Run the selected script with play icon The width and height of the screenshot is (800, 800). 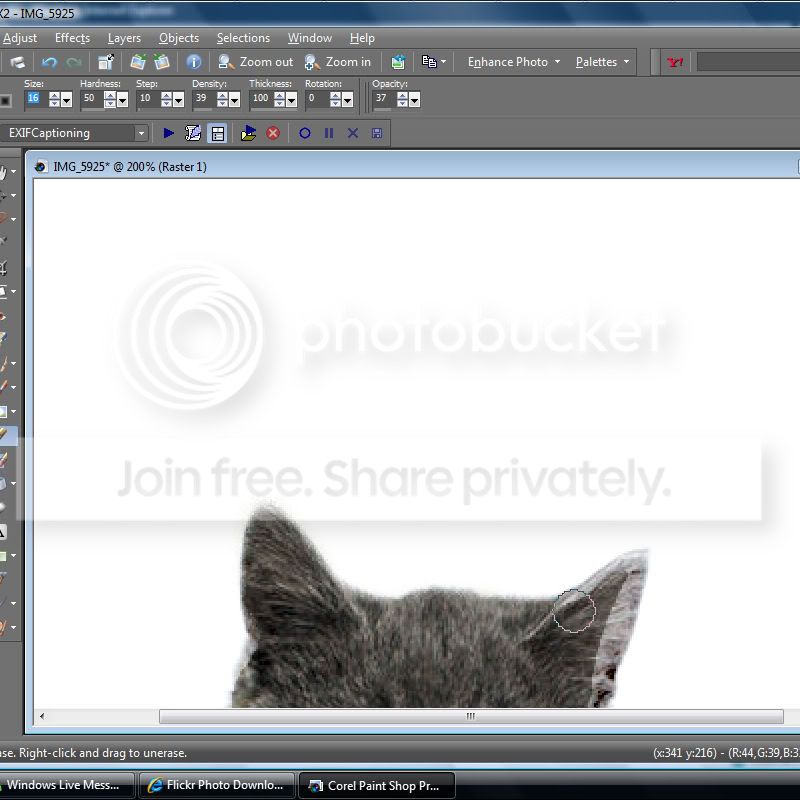point(168,133)
